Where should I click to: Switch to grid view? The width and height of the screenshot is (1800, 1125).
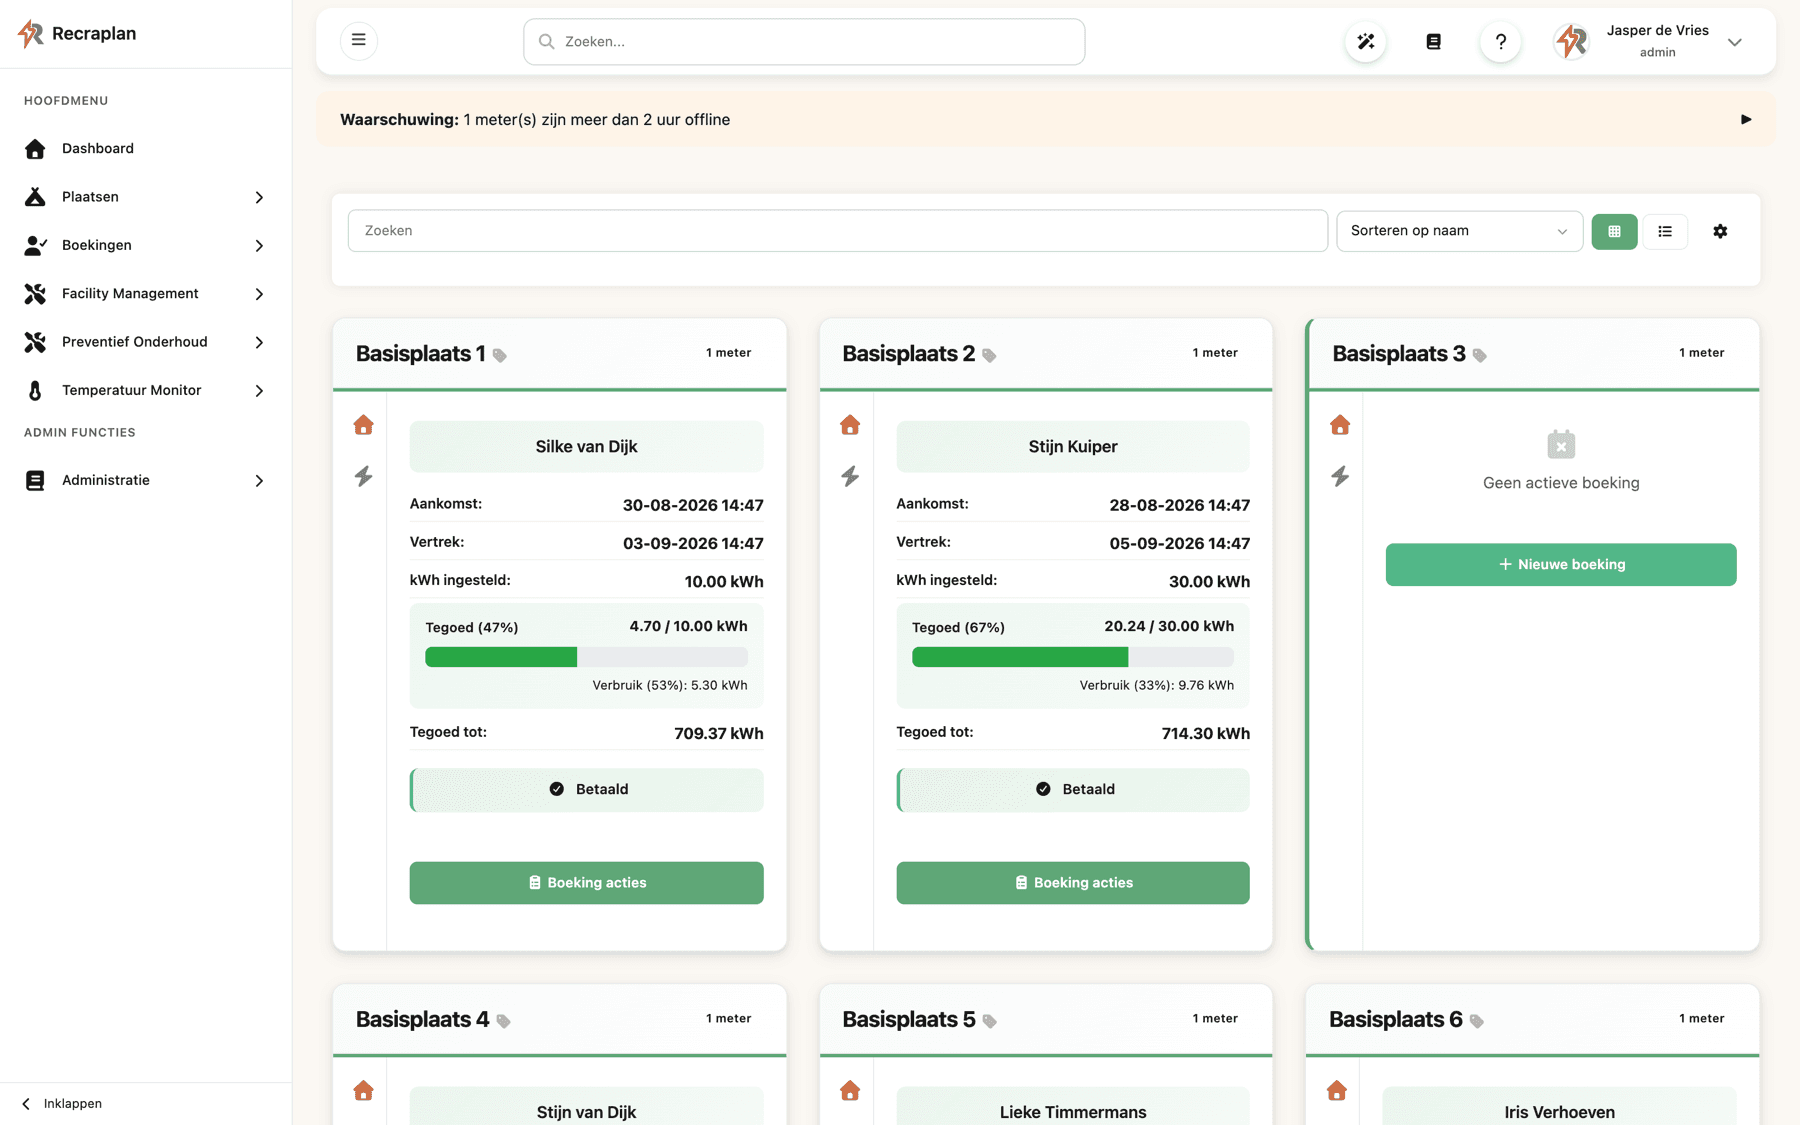1614,231
